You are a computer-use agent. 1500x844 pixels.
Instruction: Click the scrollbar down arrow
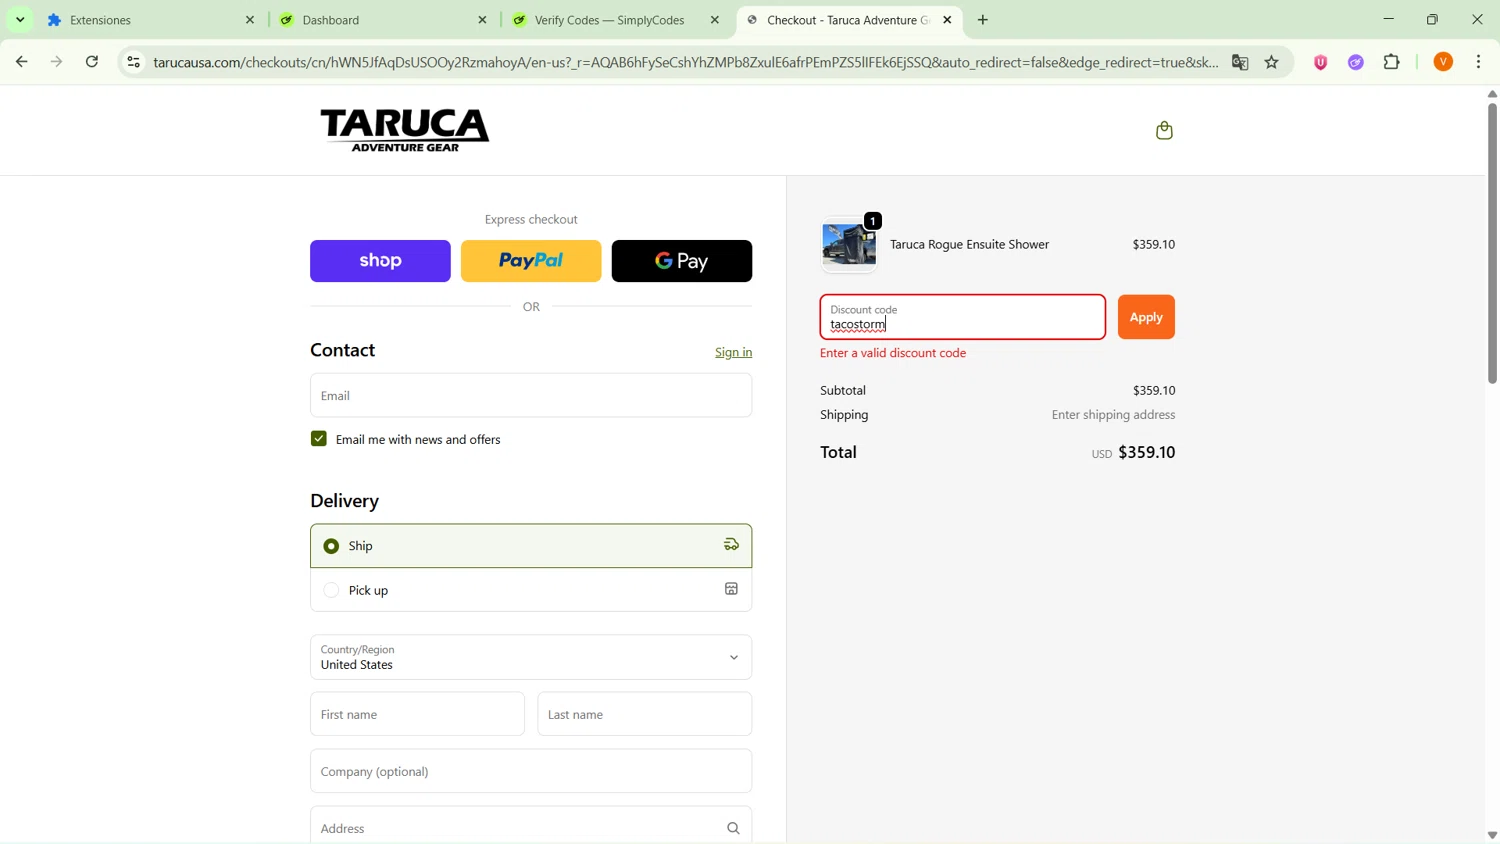tap(1492, 835)
